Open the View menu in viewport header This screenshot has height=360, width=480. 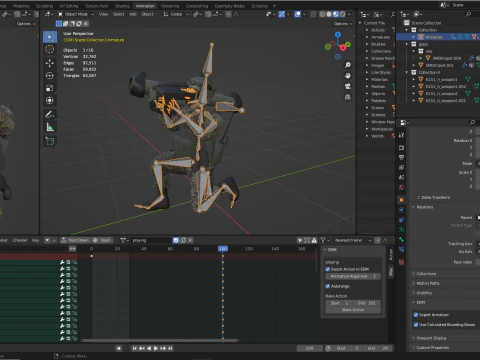103,14
